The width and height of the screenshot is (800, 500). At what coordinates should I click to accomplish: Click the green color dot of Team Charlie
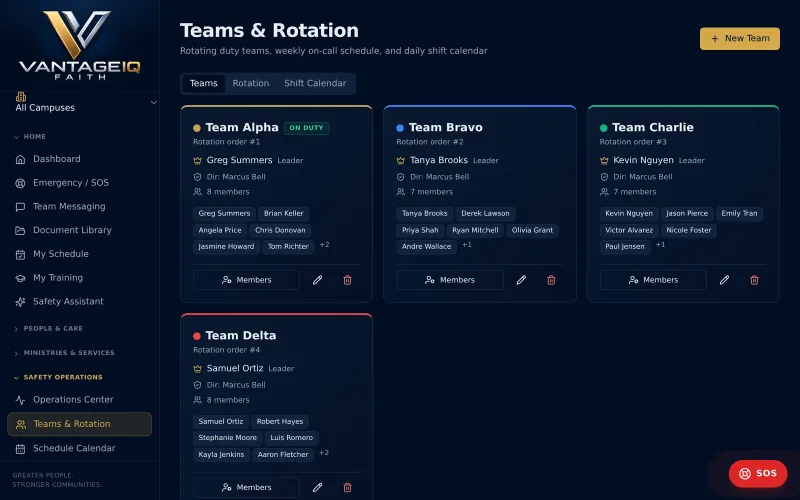pyautogui.click(x=604, y=128)
